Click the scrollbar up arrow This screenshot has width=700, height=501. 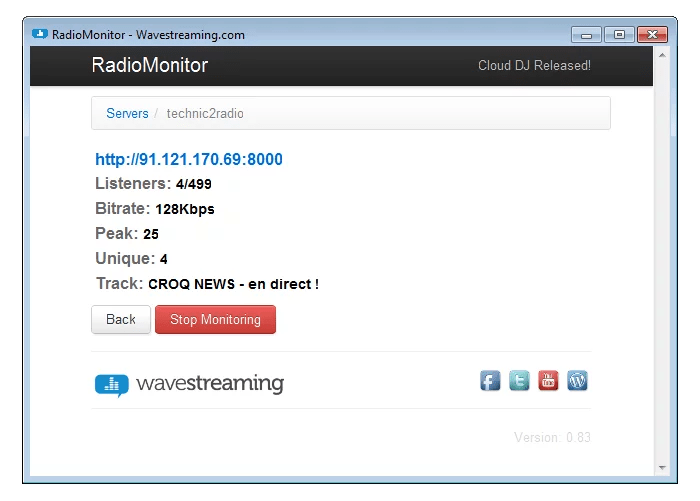pos(661,53)
